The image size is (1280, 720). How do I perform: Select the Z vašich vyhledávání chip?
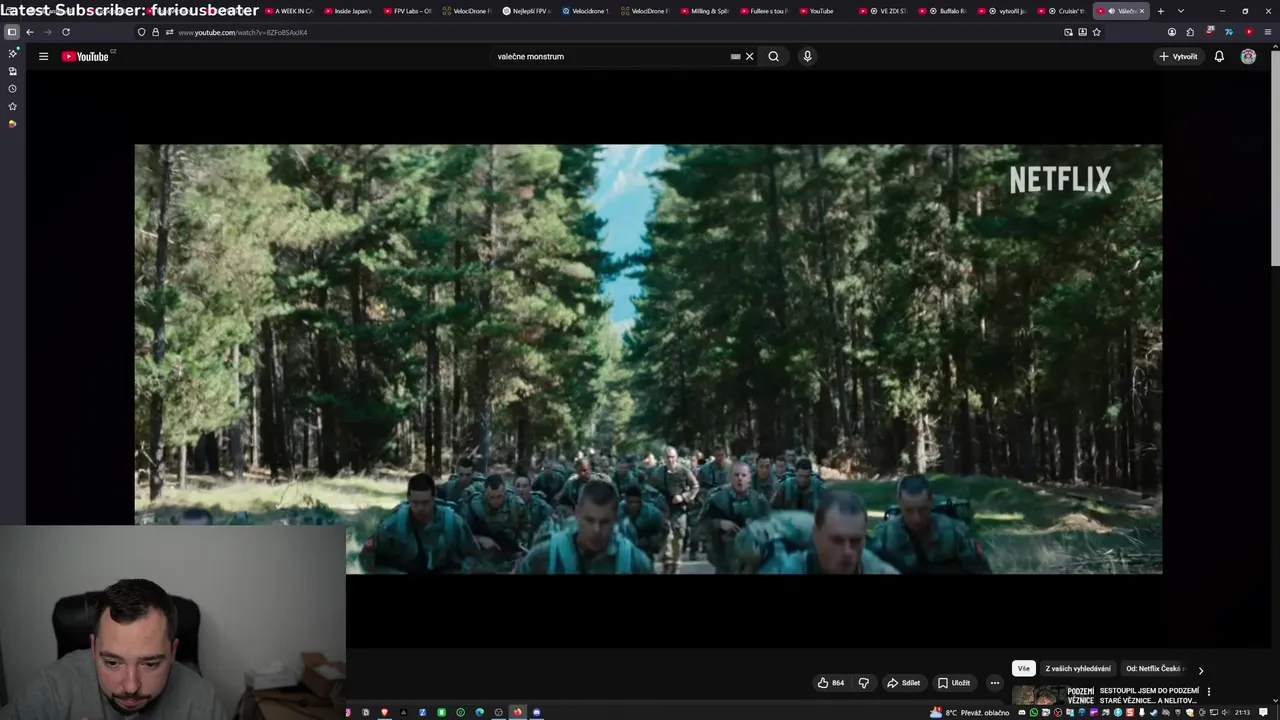click(x=1078, y=669)
